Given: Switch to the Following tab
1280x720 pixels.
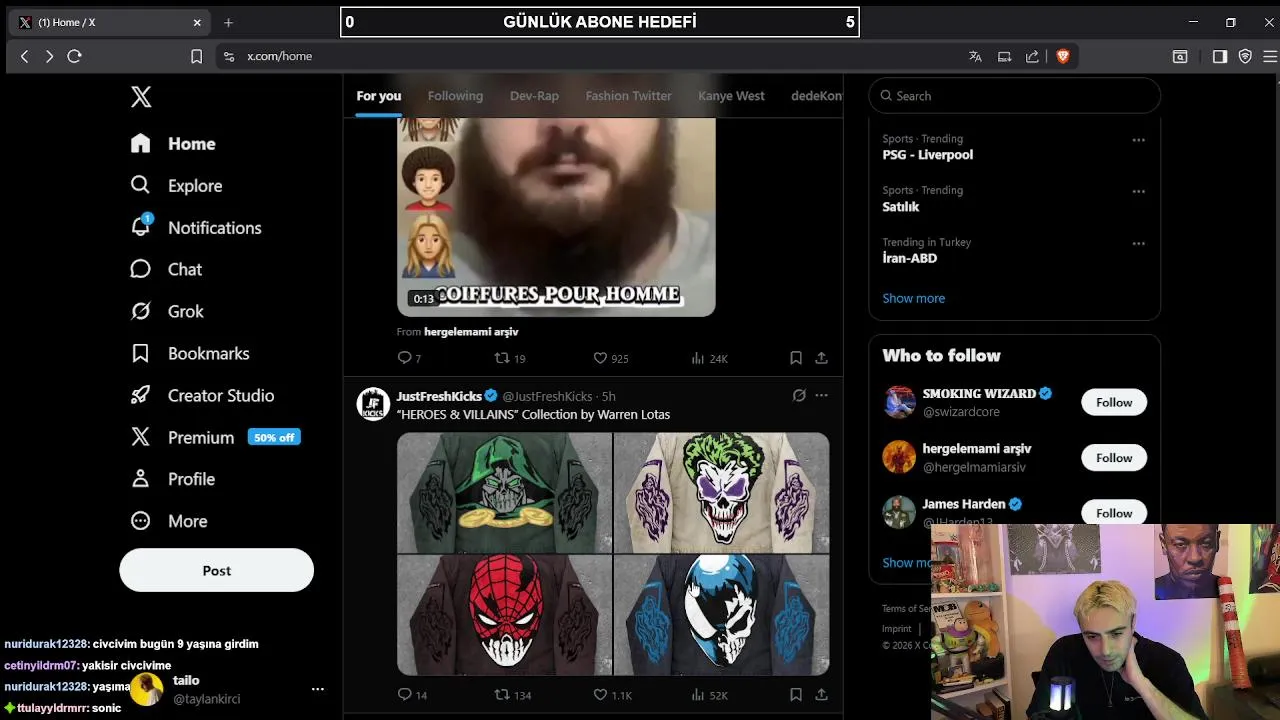Looking at the screenshot, I should click(455, 96).
